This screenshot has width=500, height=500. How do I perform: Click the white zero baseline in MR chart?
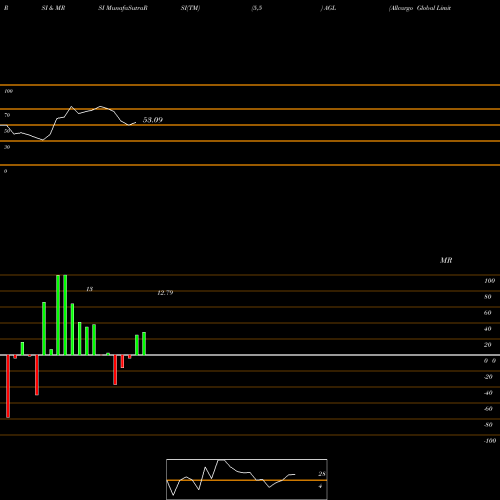(250, 355)
